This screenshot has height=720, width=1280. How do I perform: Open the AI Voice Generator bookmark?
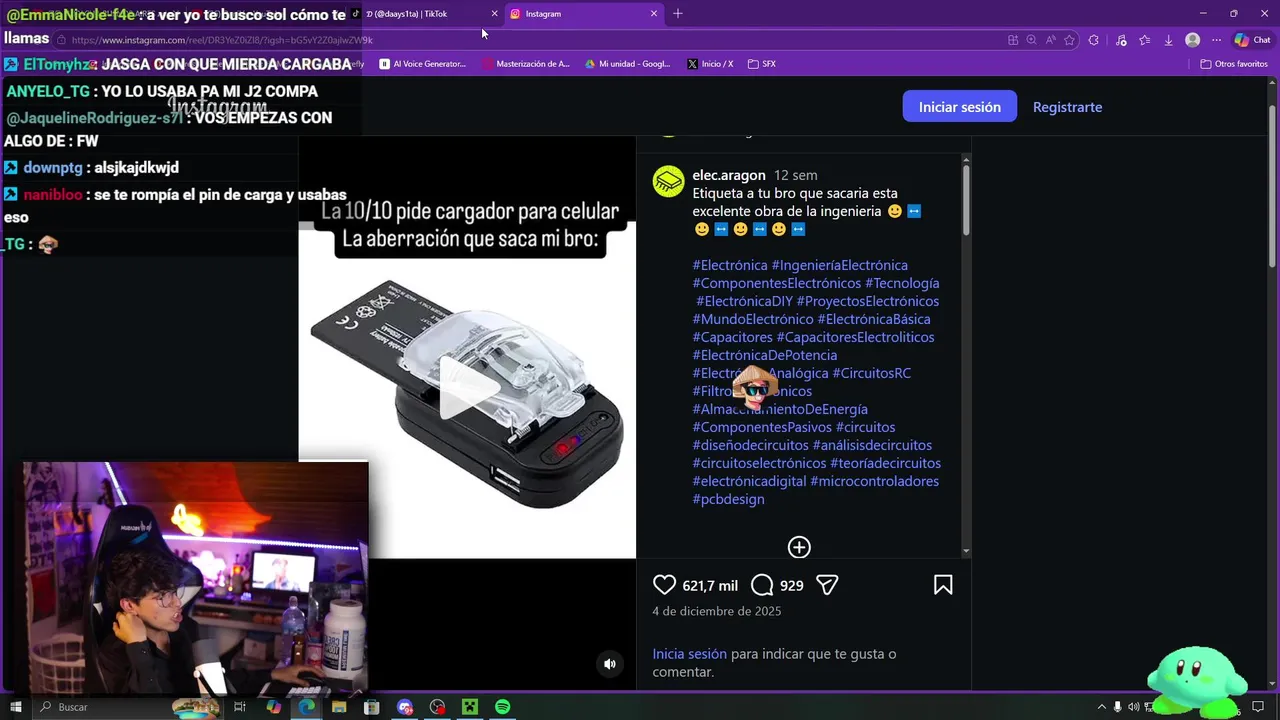423,64
